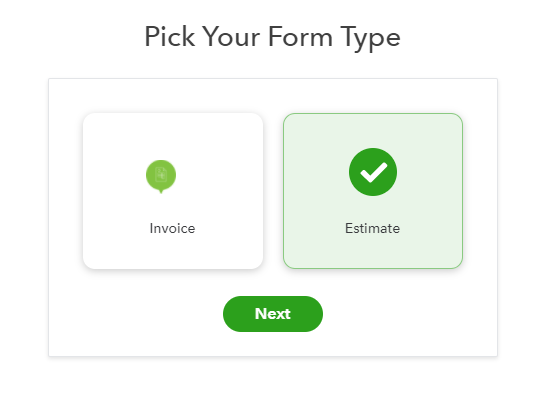The height and width of the screenshot is (397, 554).
Task: Deselect the checked Estimate option
Action: click(373, 191)
